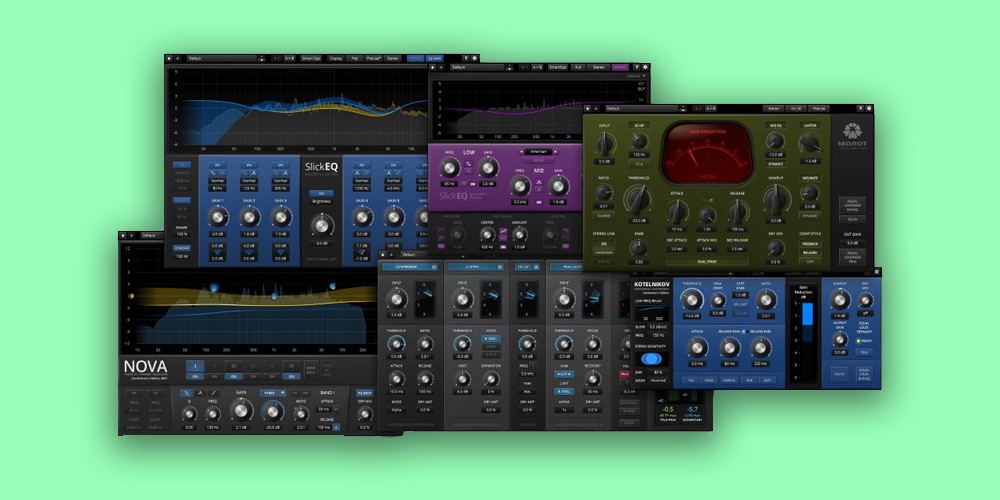Toggle Brightness ON button in SlickEQ
Image resolution: width=1000 pixels, height=500 pixels.
(x=321, y=193)
